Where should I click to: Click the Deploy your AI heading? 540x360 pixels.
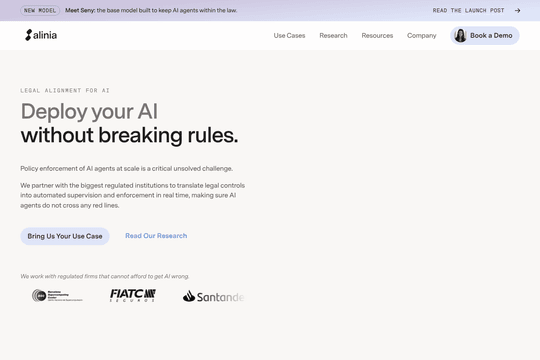pos(89,111)
